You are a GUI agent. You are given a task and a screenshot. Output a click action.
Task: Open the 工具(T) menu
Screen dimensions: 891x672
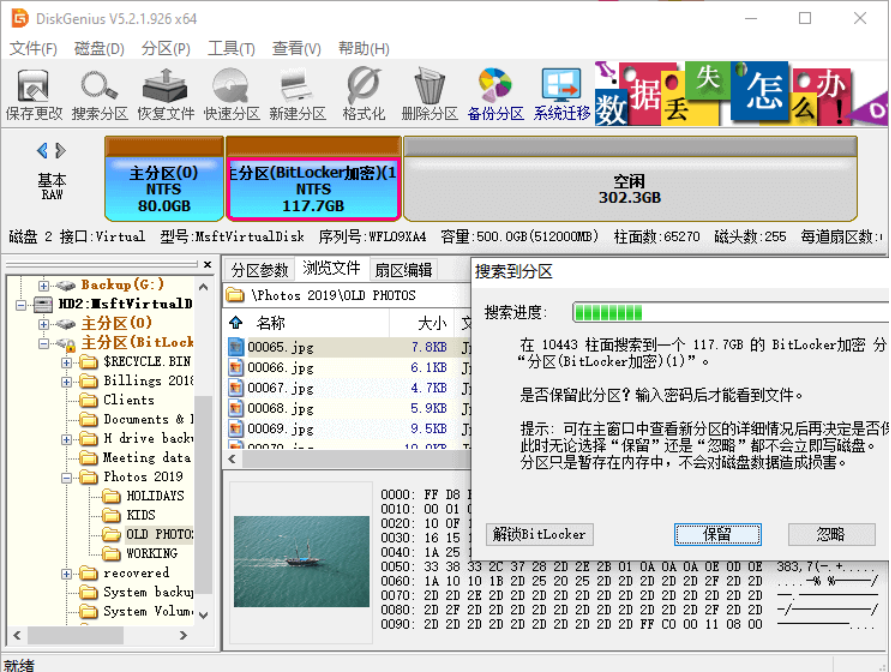pos(231,48)
